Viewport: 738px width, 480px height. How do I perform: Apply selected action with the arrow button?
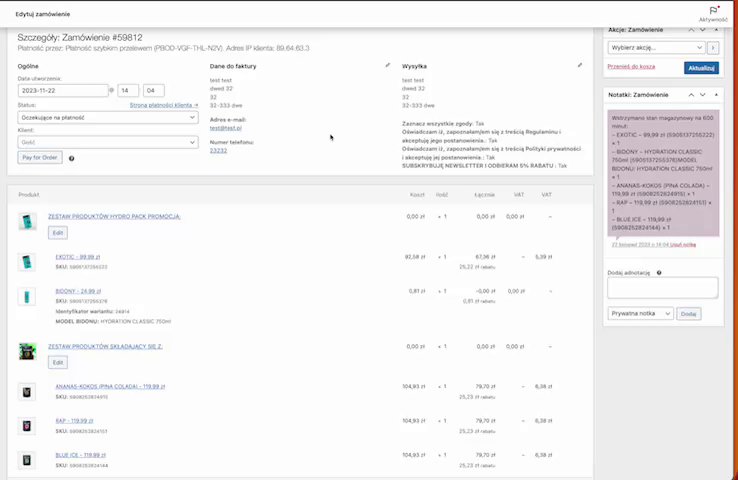point(713,48)
